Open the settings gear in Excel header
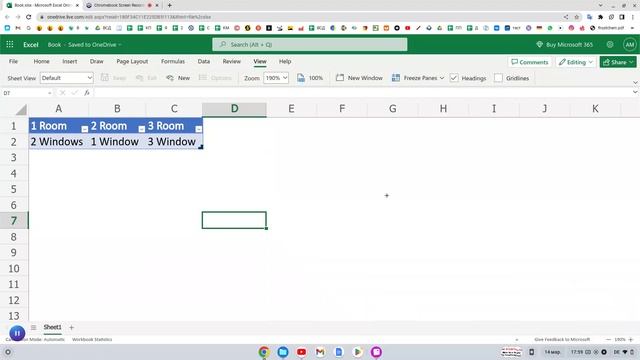This screenshot has height=360, width=640. [610, 44]
